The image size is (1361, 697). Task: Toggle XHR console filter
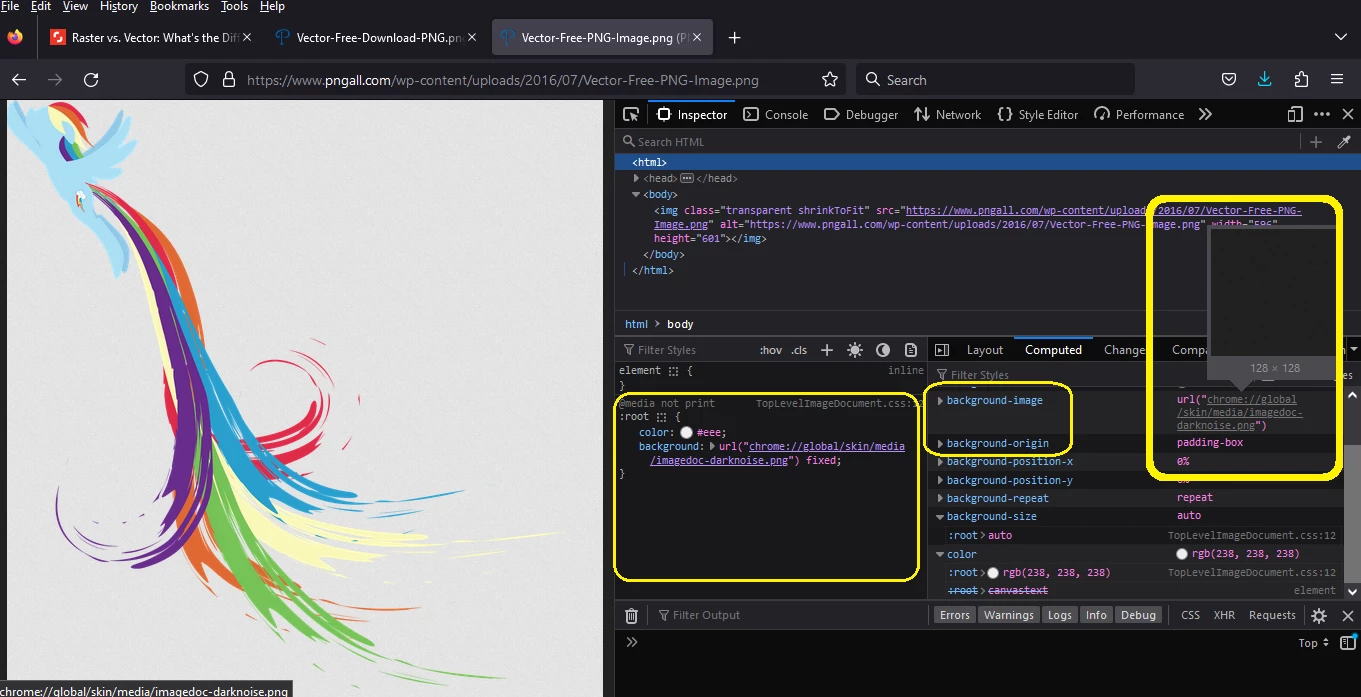point(1224,615)
